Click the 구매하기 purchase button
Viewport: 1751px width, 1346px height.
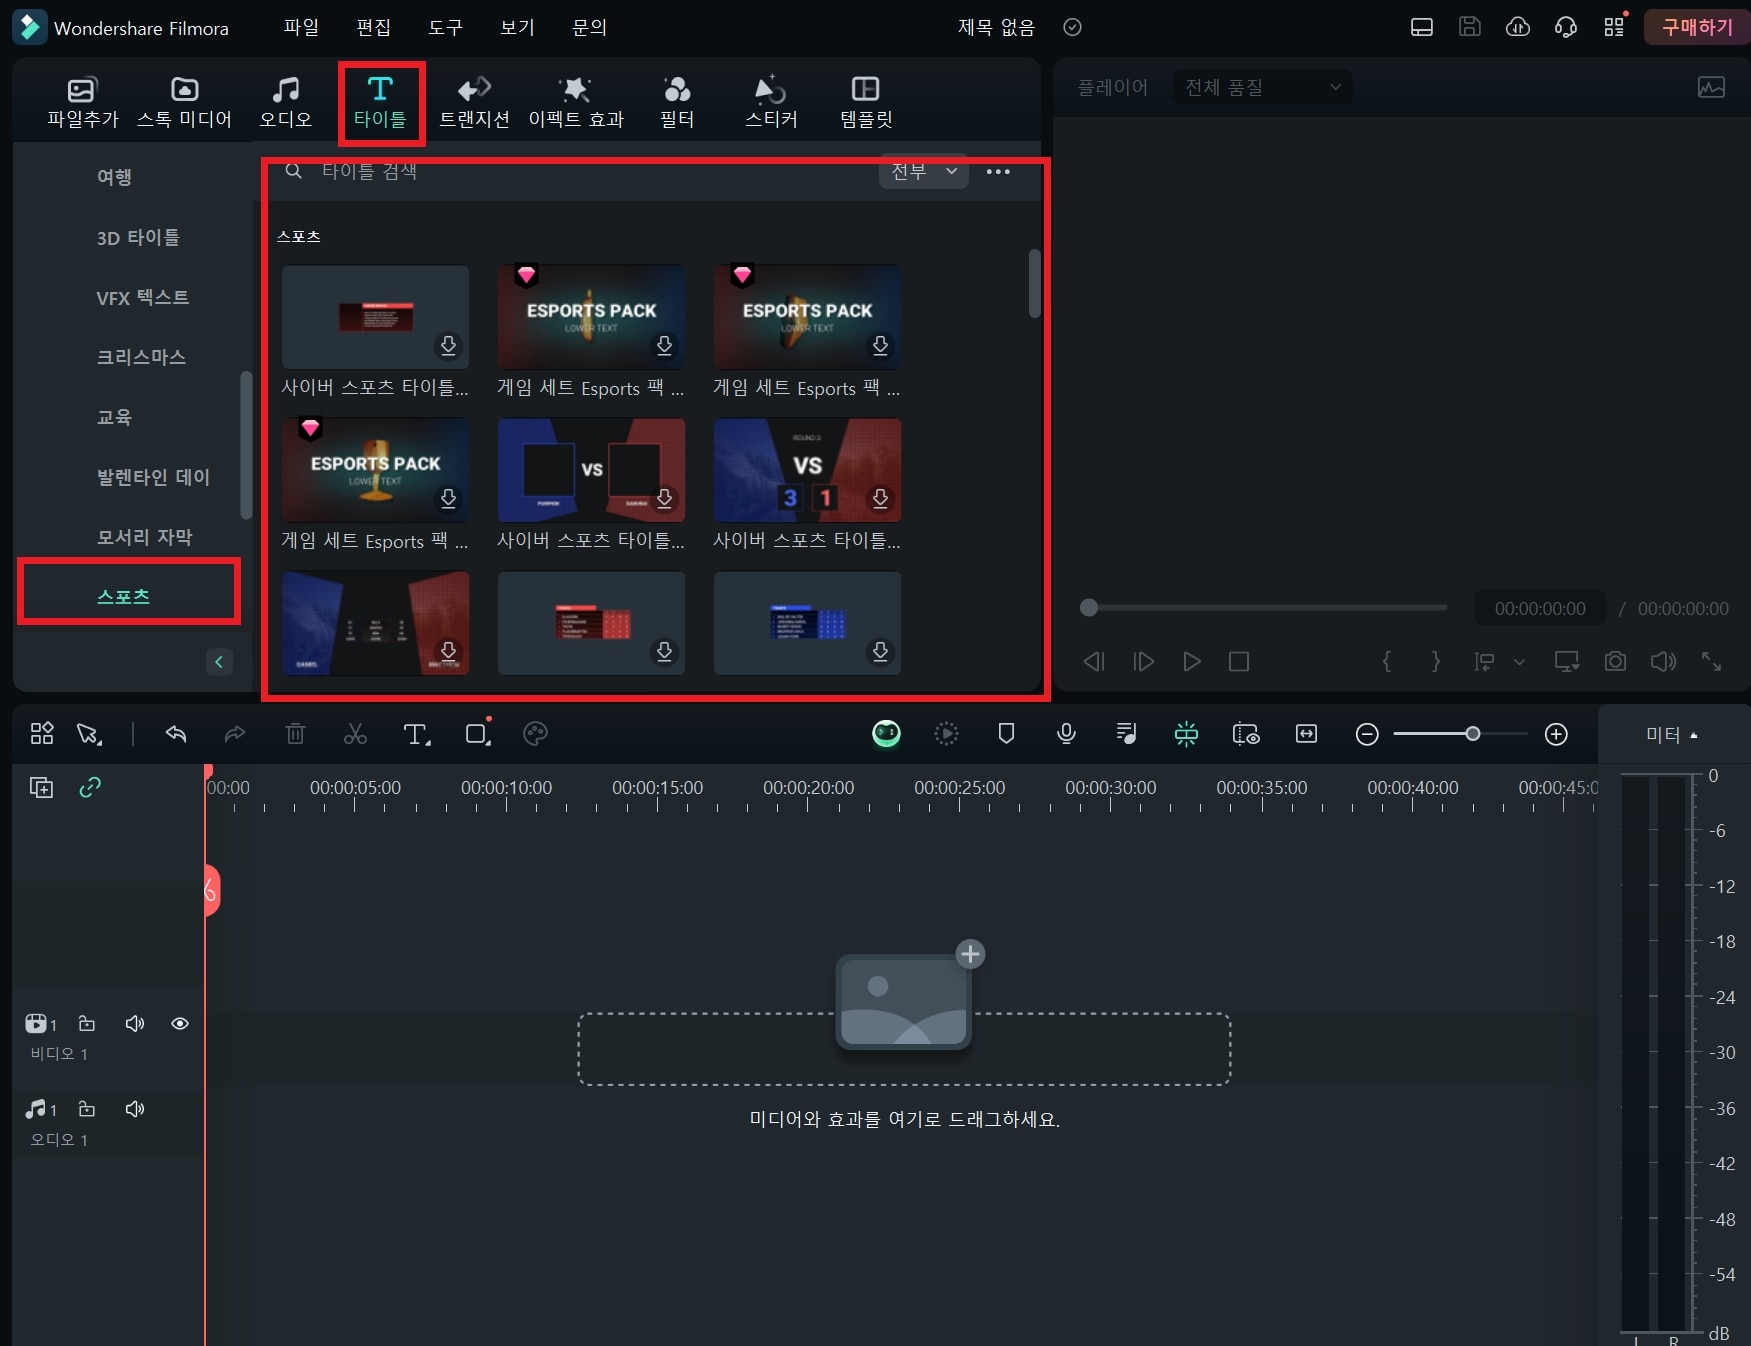coord(1697,27)
